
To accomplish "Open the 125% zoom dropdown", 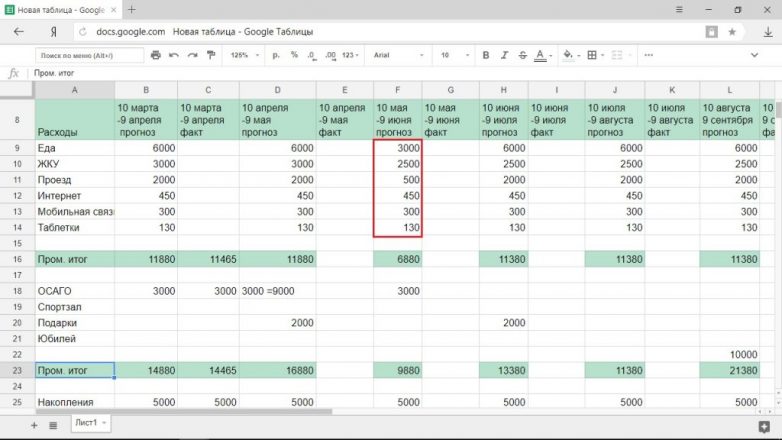I will (x=243, y=55).
